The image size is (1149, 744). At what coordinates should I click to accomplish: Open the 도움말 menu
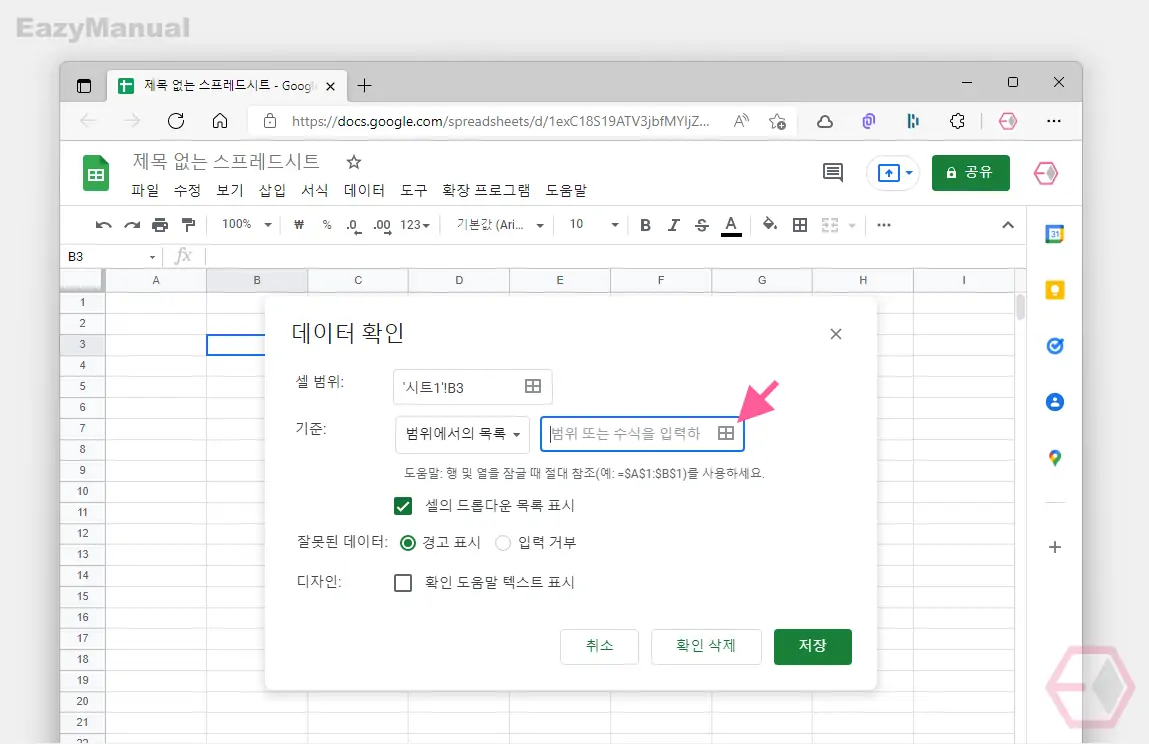(x=566, y=191)
